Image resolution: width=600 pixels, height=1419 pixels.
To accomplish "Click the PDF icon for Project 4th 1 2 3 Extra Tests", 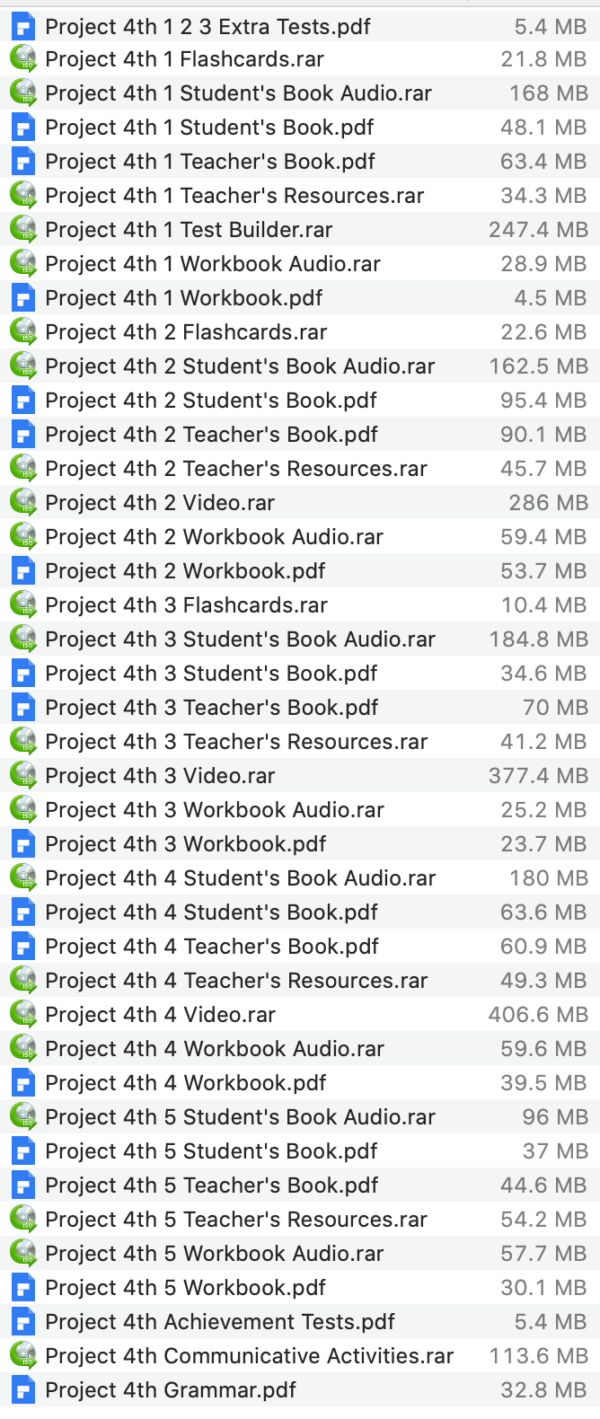I will pyautogui.click(x=22, y=26).
